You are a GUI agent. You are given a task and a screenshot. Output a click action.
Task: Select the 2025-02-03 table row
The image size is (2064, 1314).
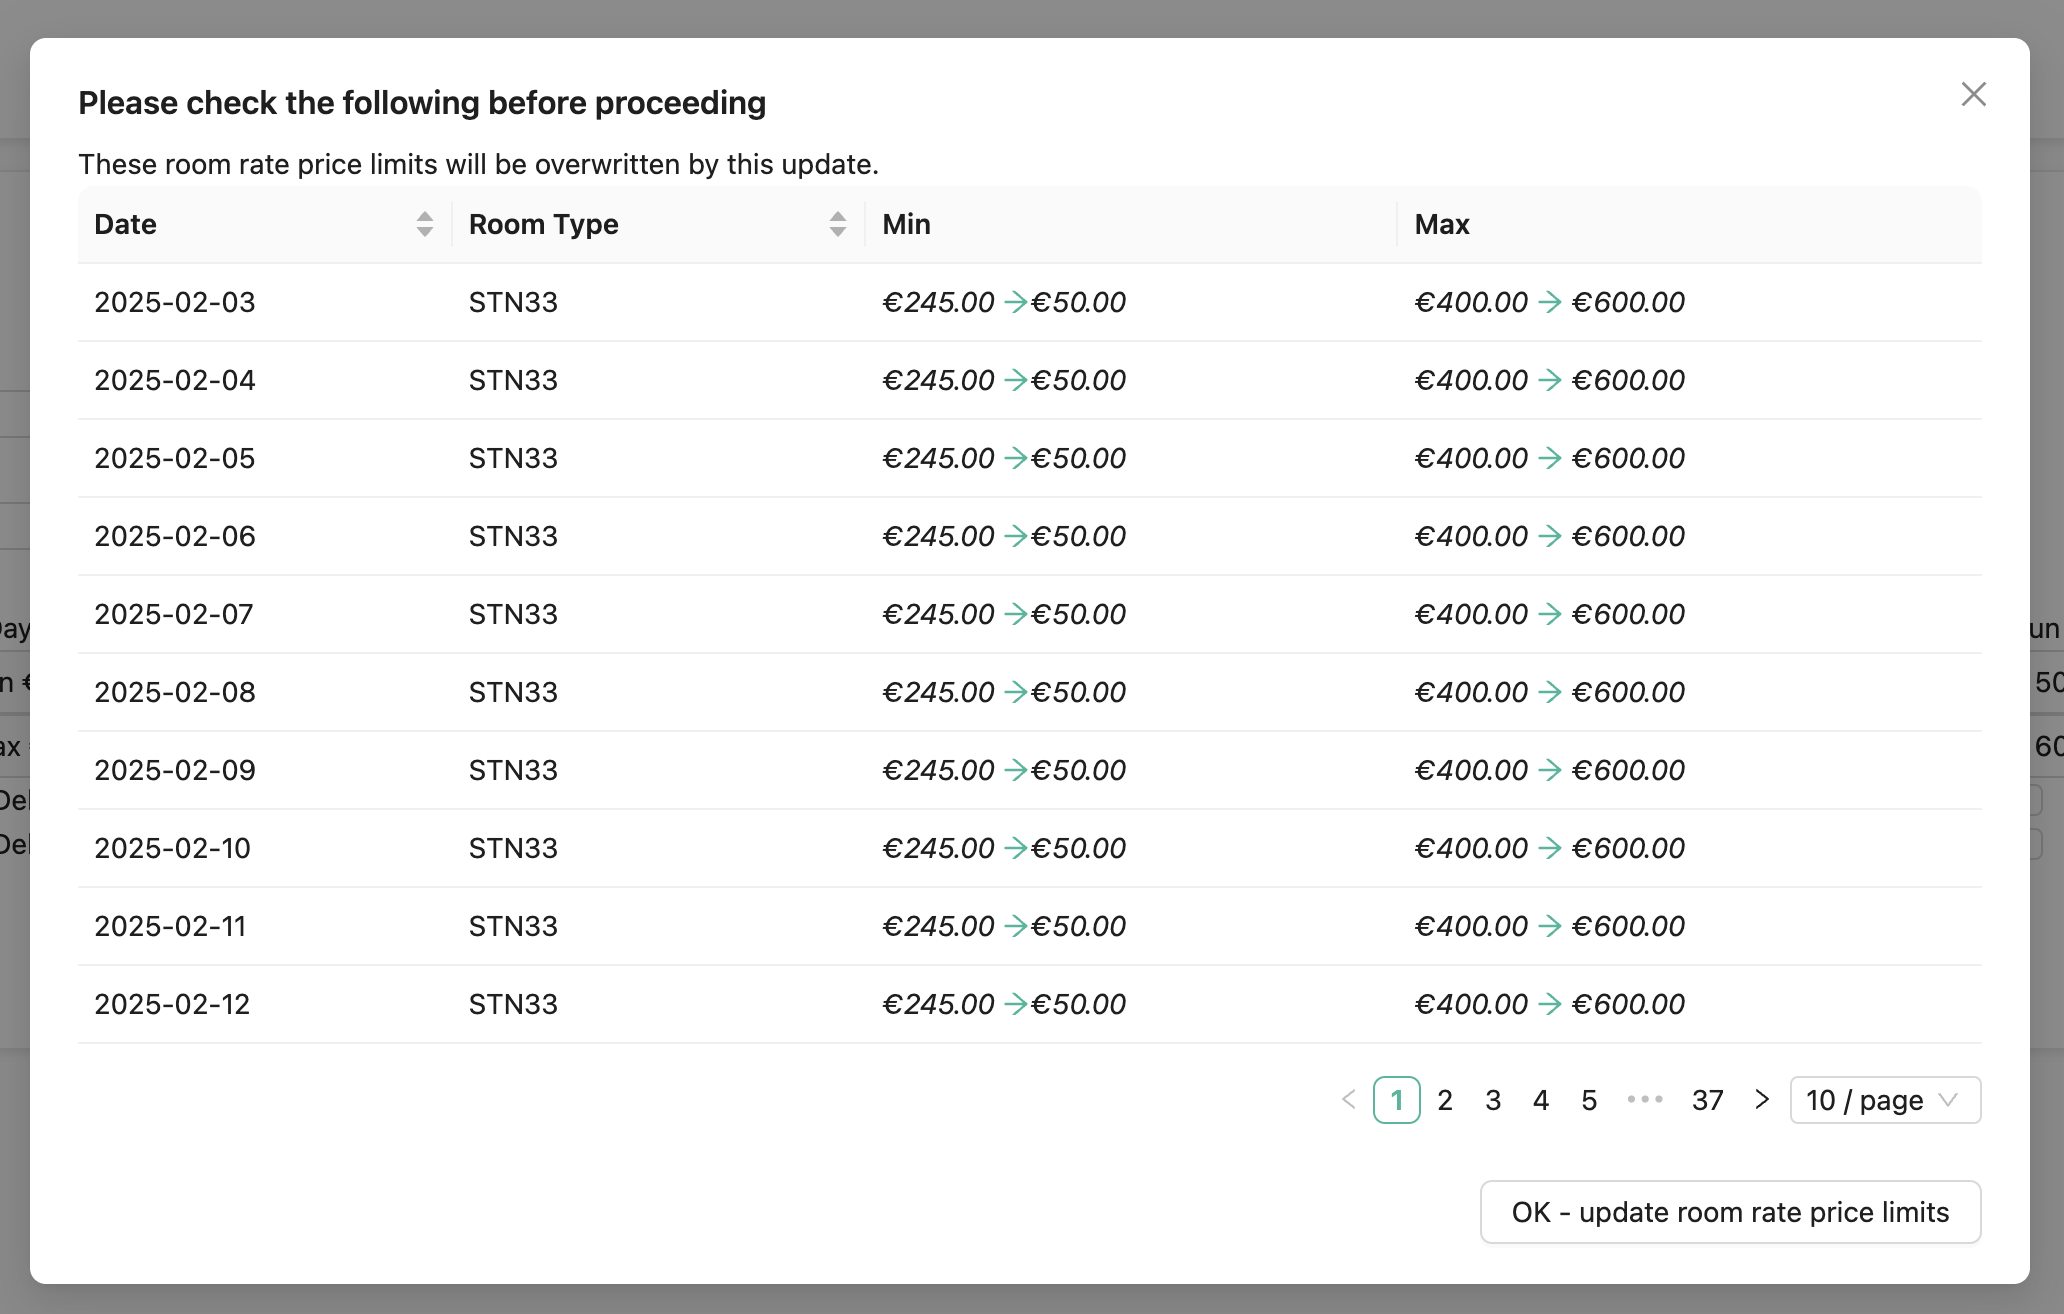[1030, 302]
